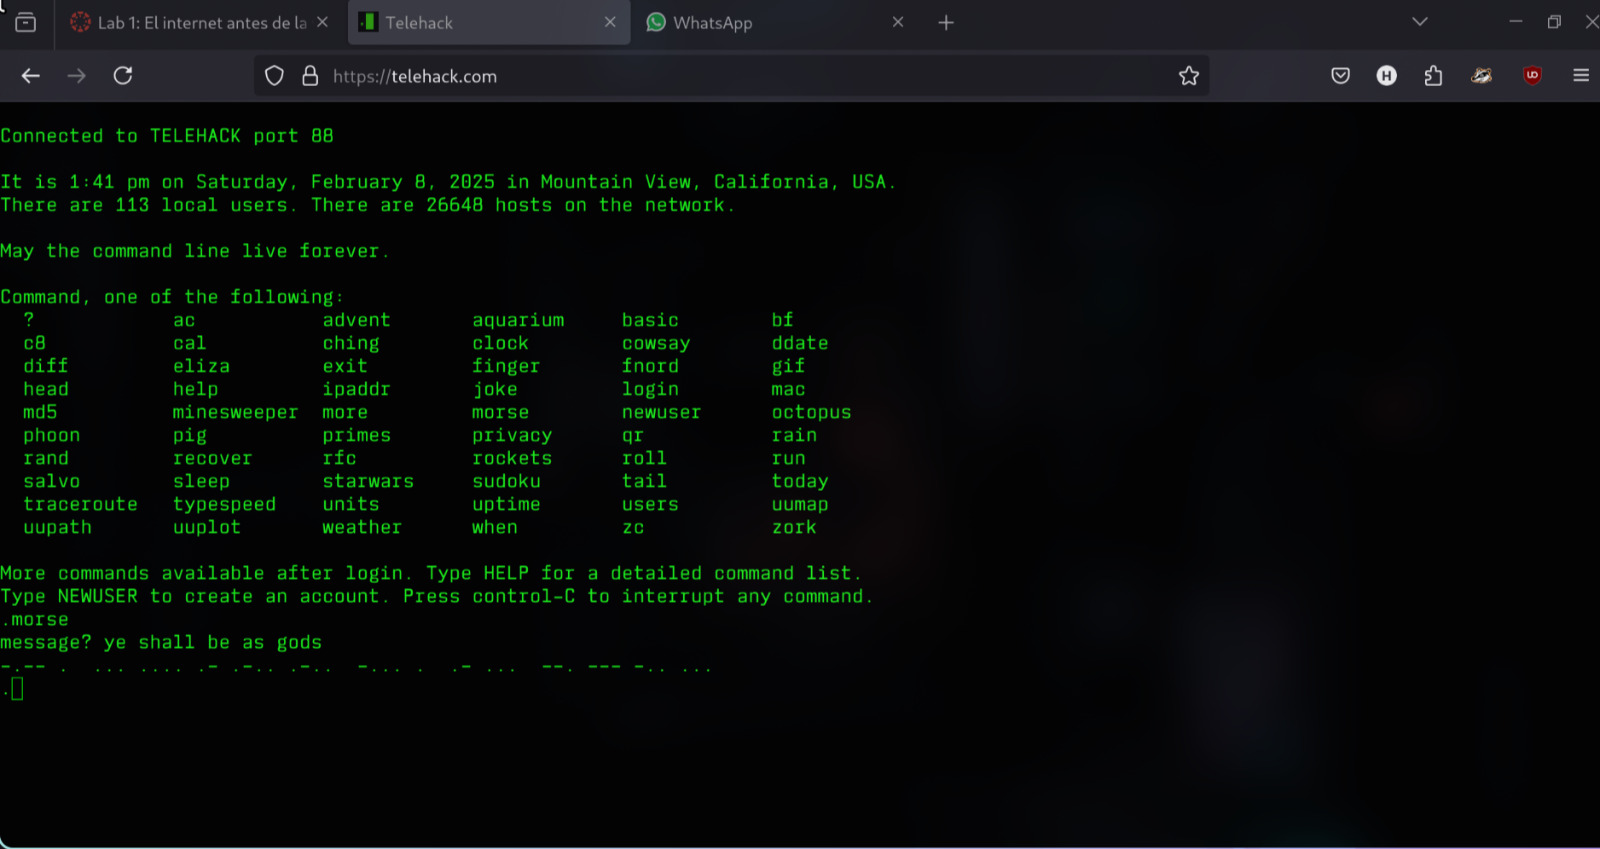Click the 'uptime' command
Screen dimensions: 1600x849
(506, 504)
